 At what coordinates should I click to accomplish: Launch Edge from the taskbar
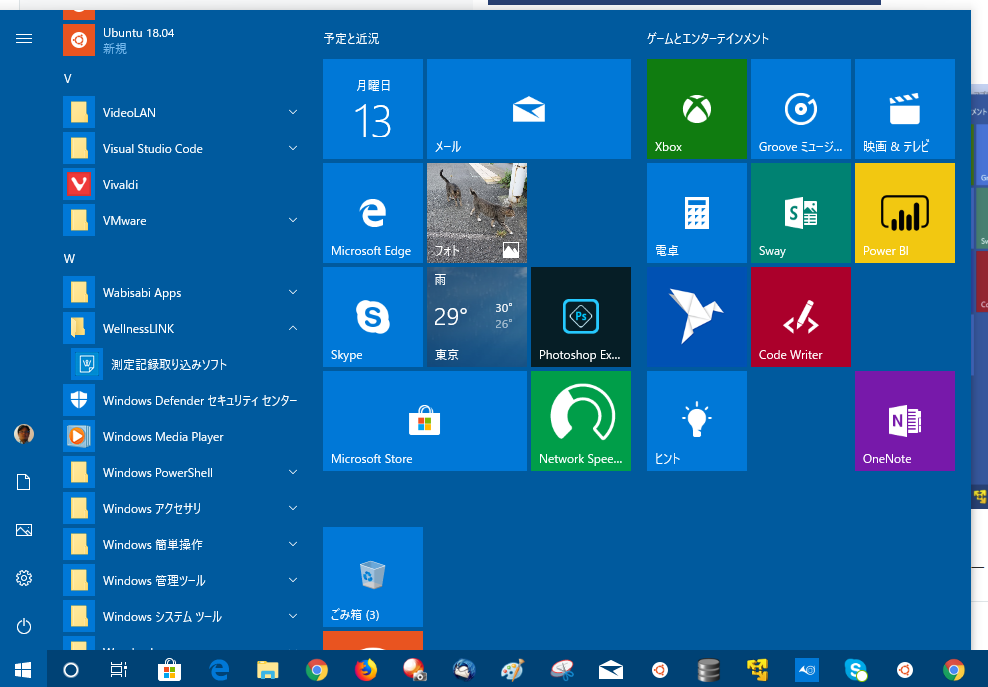coord(219,670)
